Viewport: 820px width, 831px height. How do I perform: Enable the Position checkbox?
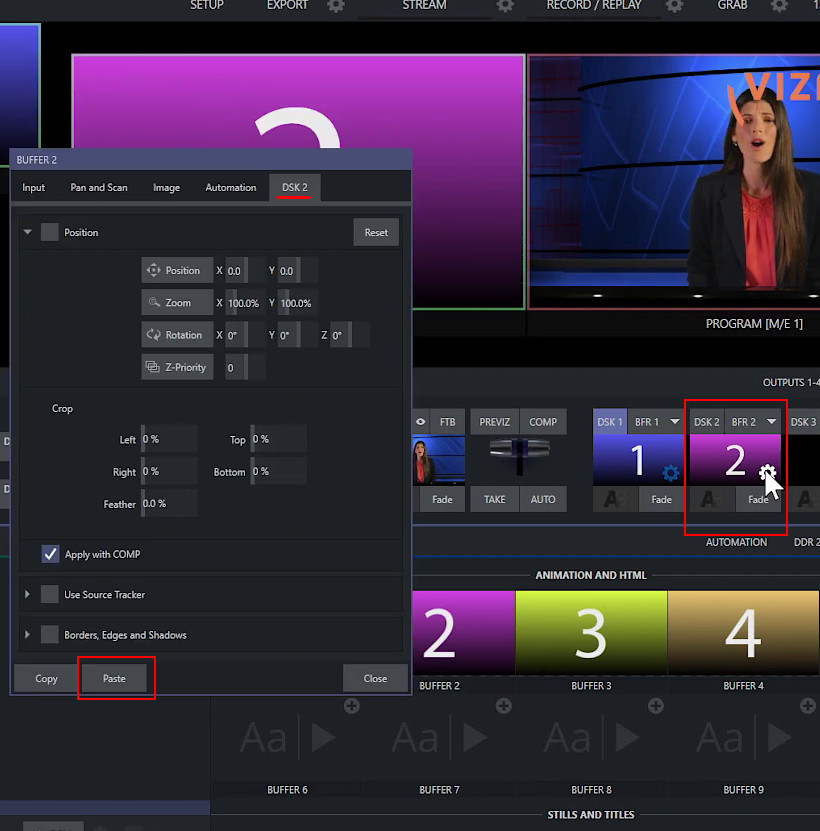tap(50, 232)
